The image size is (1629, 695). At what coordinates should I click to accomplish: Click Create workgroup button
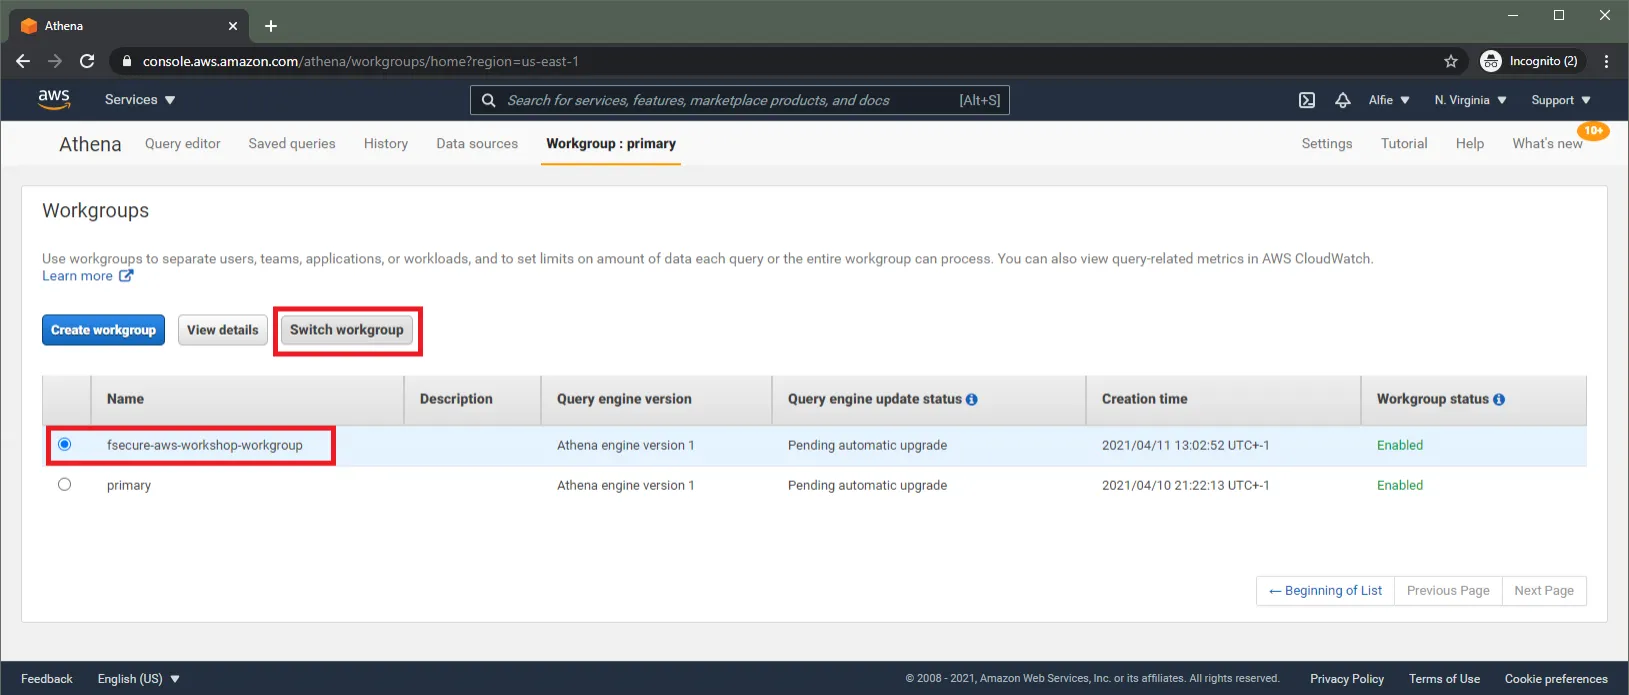104,330
